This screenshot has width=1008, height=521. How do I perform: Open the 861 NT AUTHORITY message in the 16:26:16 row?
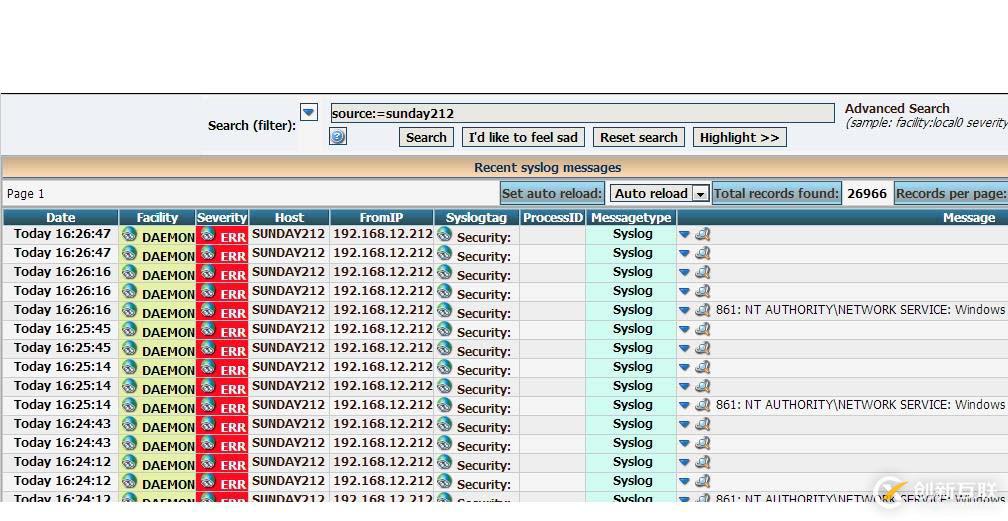[x=860, y=309]
